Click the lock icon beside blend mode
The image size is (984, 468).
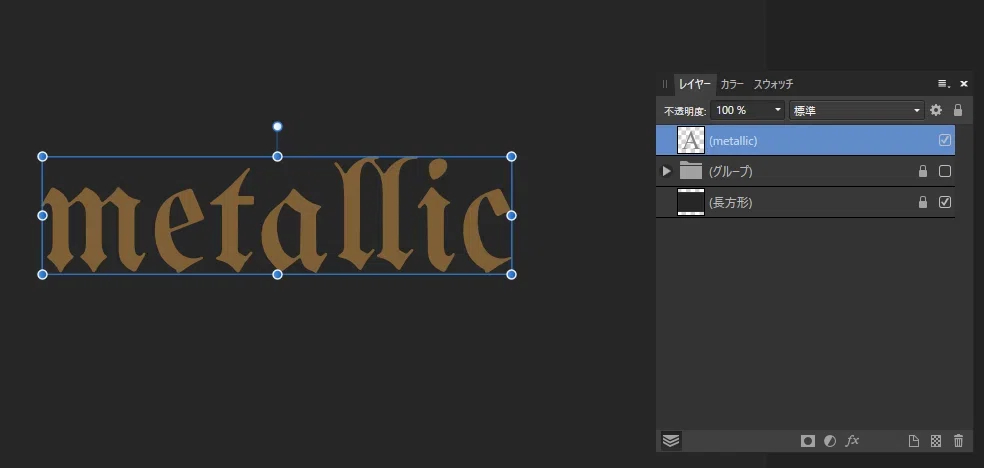pos(958,110)
